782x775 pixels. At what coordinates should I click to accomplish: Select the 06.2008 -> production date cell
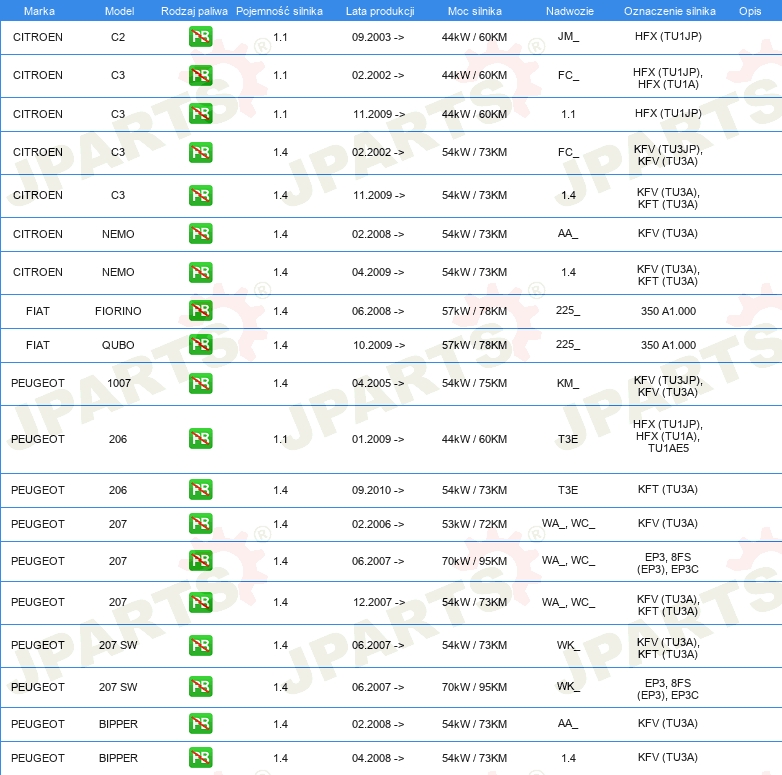tap(378, 311)
